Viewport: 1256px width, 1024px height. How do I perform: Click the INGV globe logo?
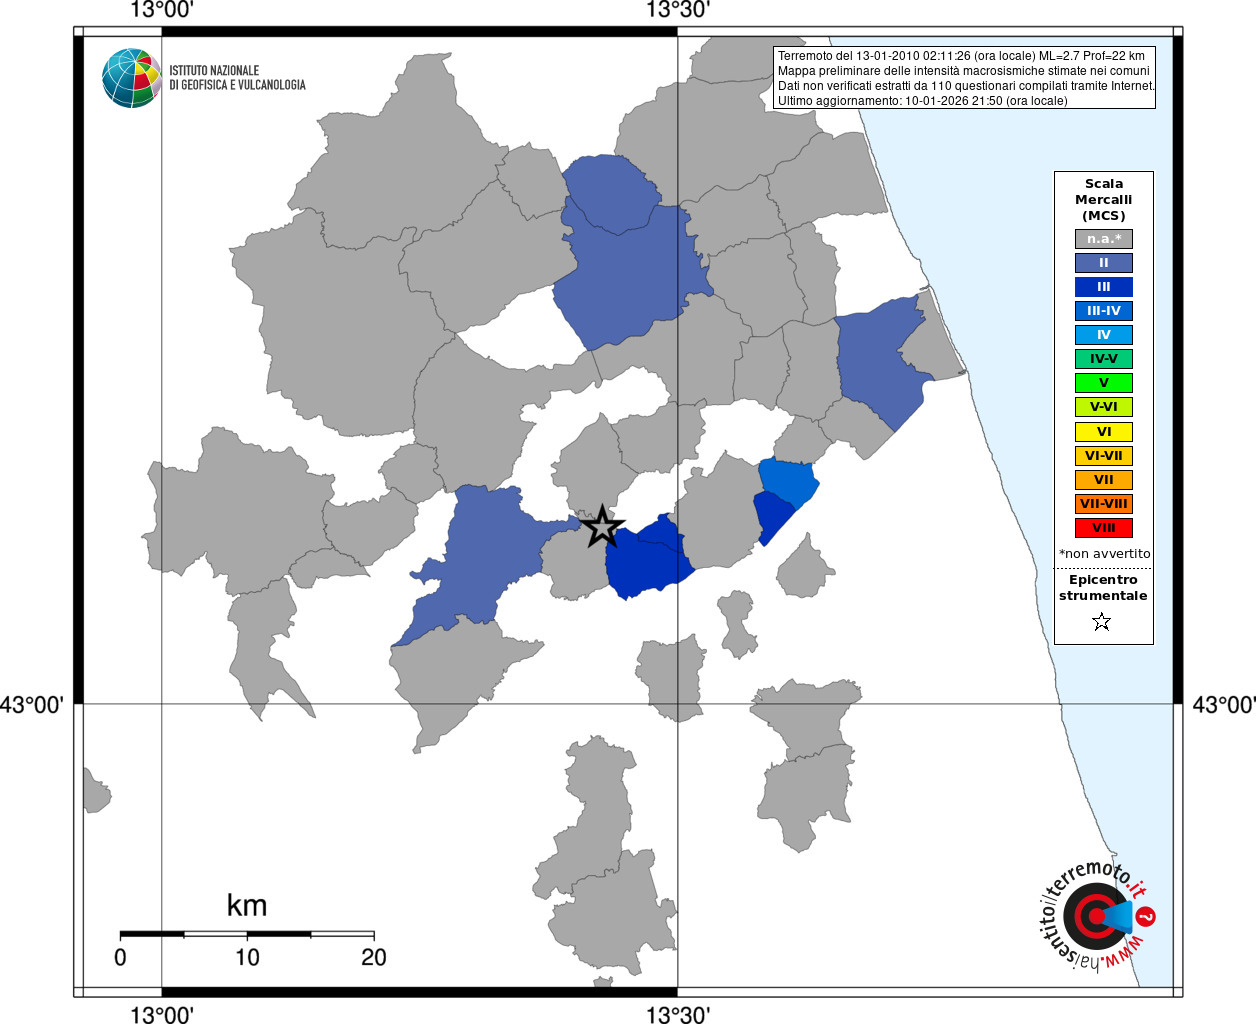point(131,78)
